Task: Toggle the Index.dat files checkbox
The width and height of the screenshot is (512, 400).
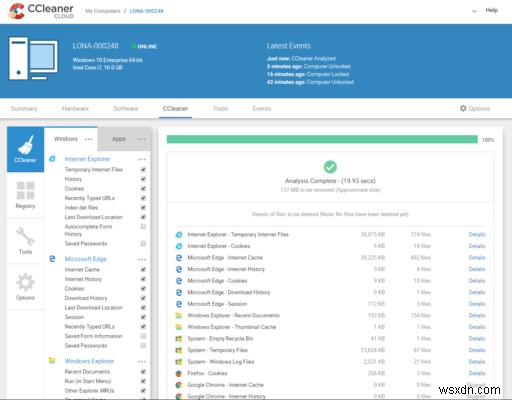Action: pyautogui.click(x=143, y=207)
